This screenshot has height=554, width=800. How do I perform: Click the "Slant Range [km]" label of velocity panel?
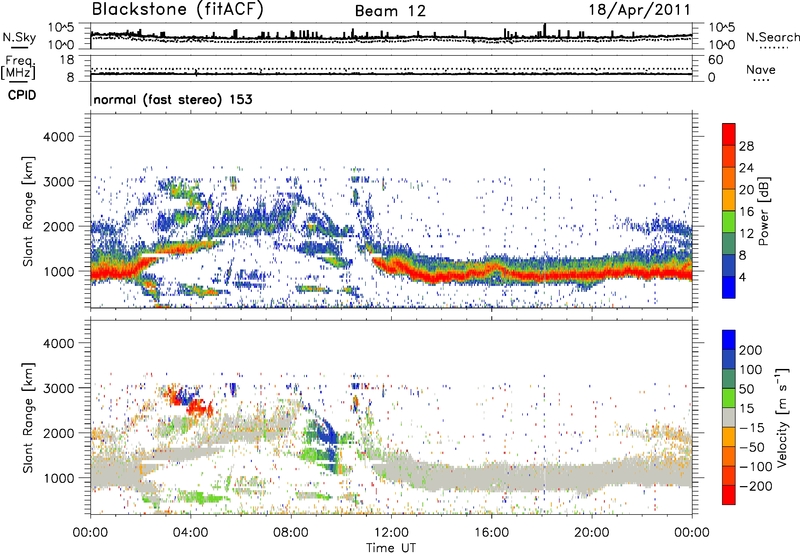(28, 417)
